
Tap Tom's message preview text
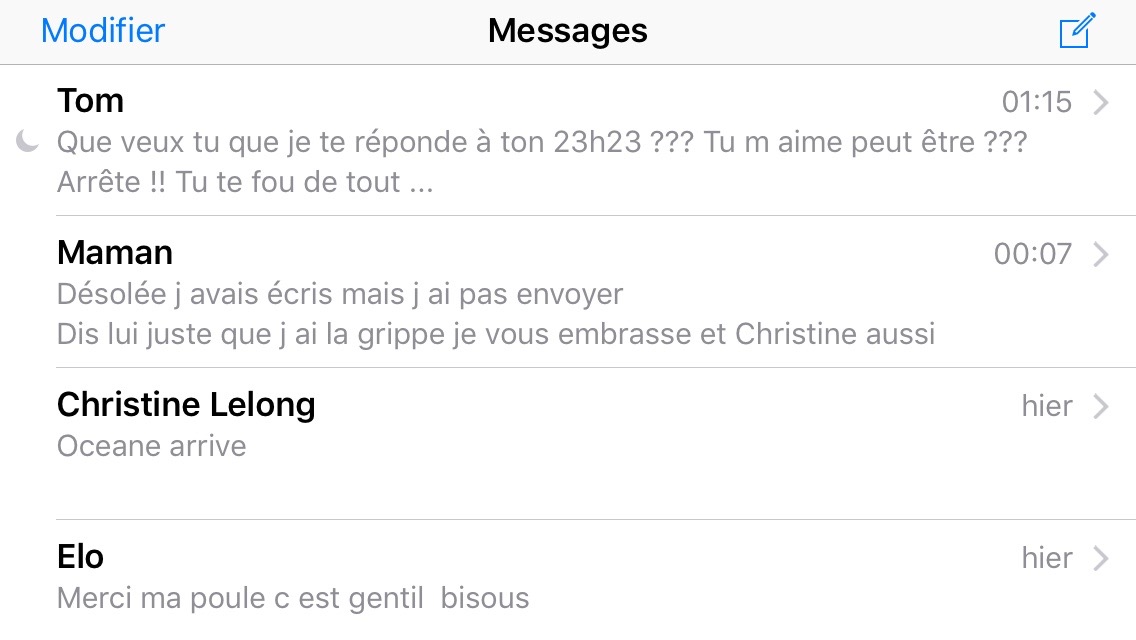pyautogui.click(x=540, y=162)
